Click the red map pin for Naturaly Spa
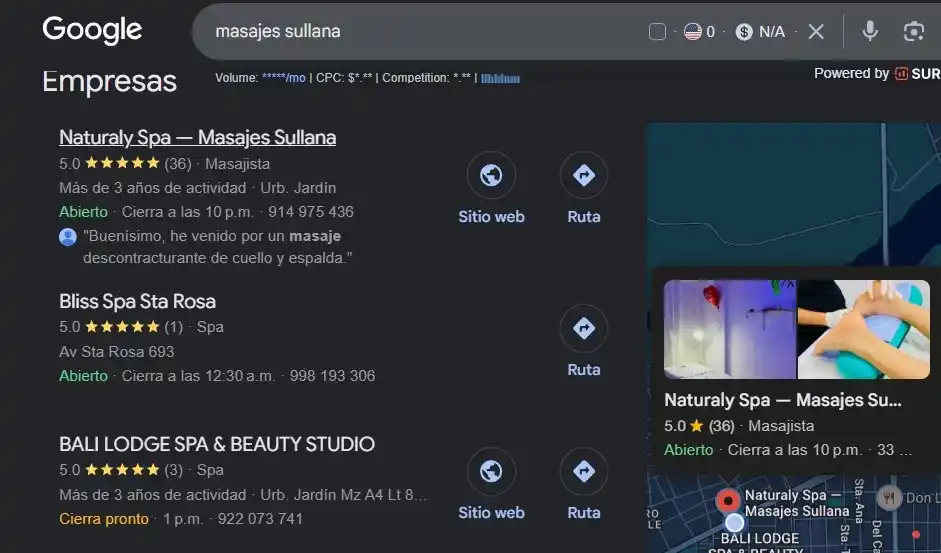The image size is (941, 553). pos(728,500)
